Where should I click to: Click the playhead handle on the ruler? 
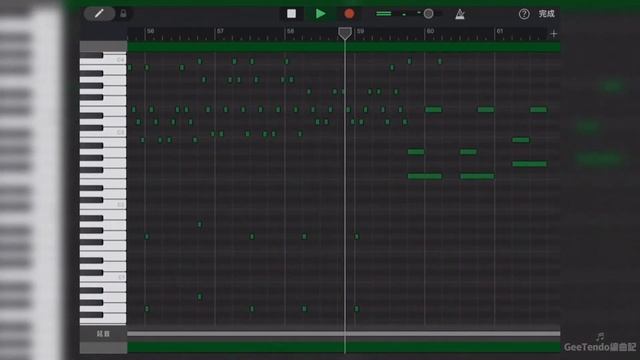click(345, 33)
